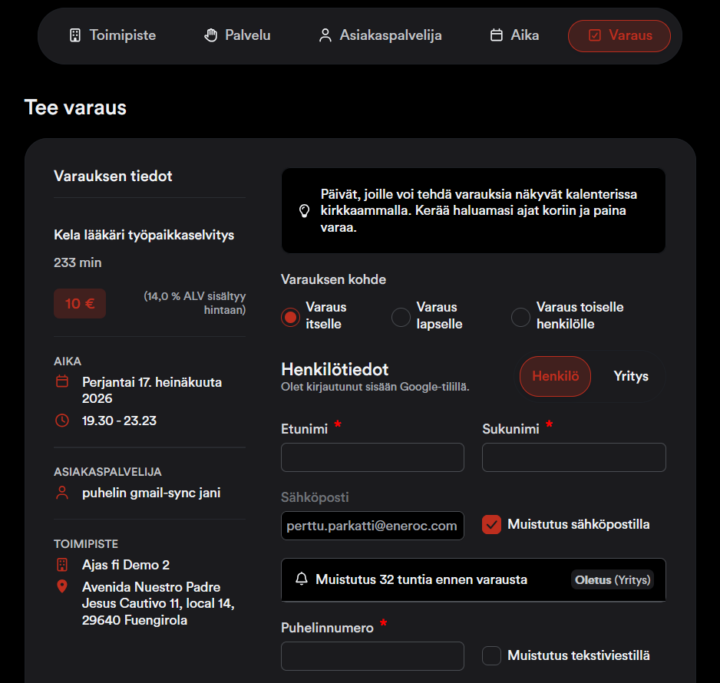Enable Muistutus tekstiviestillä checkbox
Viewport: 720px width, 683px height.
[491, 655]
